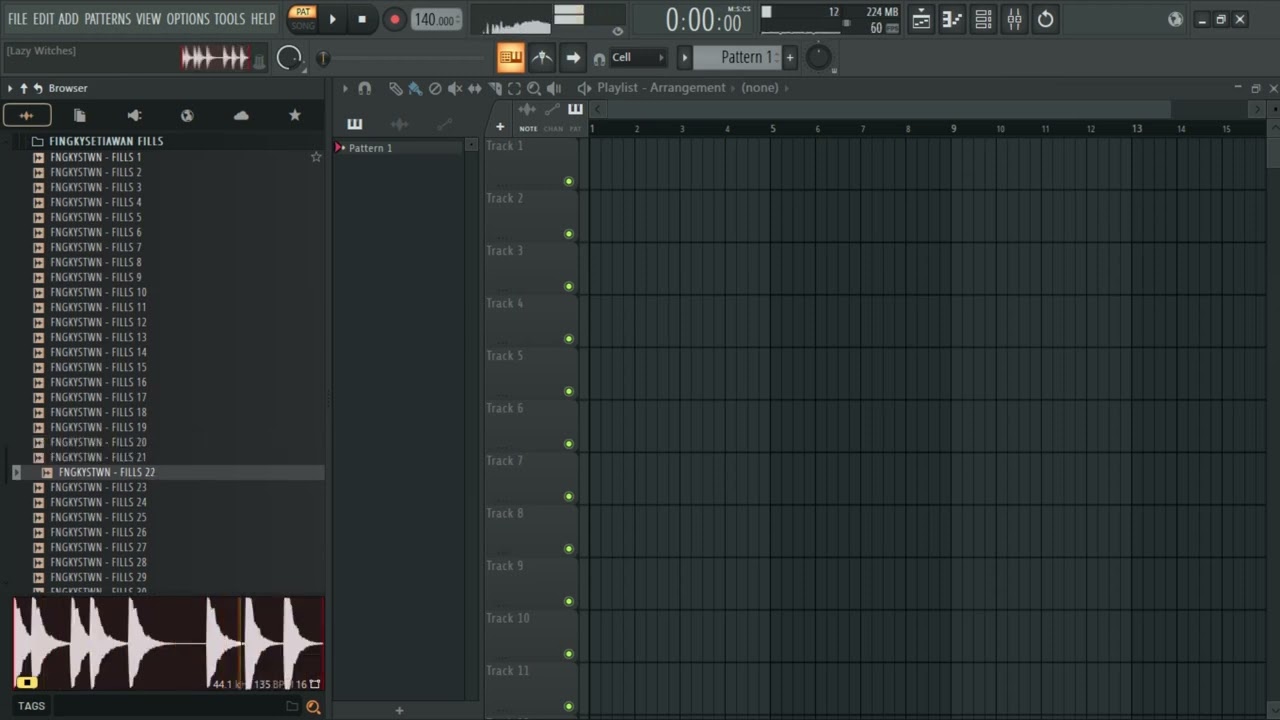Click the up arrow in Browser header

(24, 88)
